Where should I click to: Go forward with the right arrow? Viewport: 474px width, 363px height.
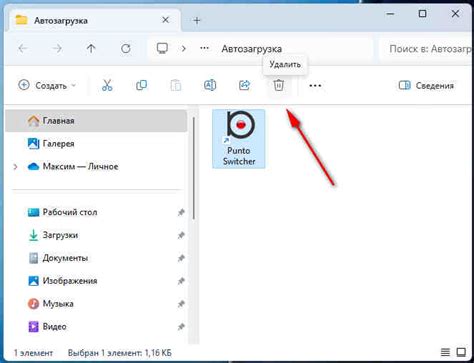(x=57, y=49)
